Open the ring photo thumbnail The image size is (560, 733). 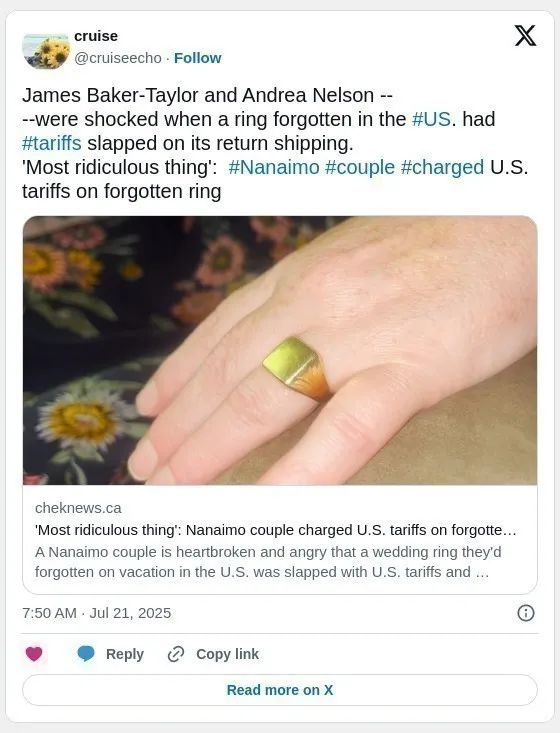point(280,350)
